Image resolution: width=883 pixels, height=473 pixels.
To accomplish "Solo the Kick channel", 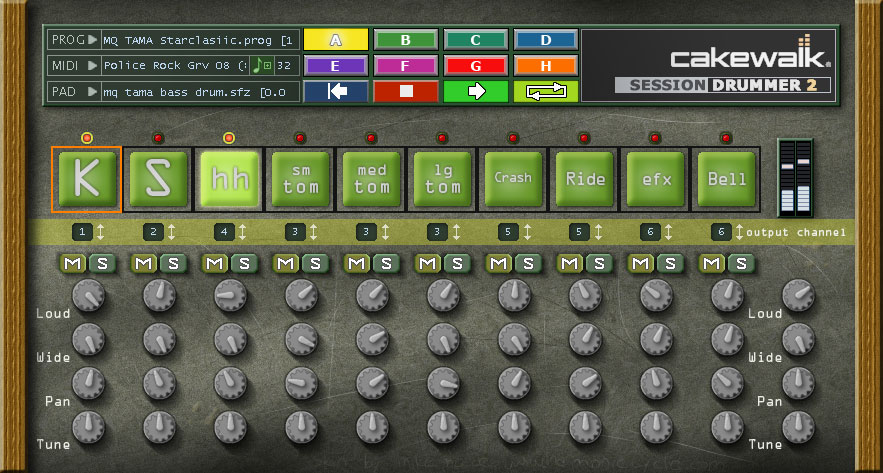I will pos(102,263).
